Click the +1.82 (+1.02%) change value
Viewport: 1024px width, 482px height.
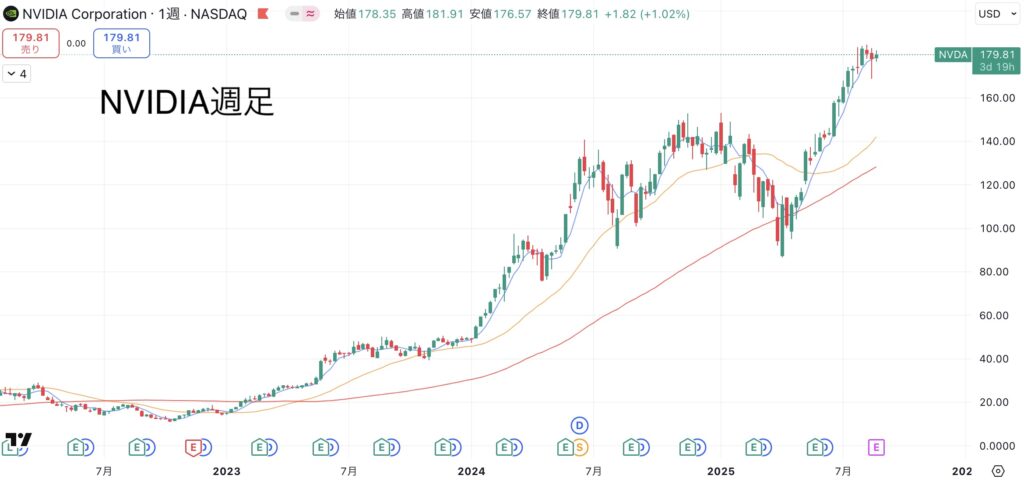[x=647, y=14]
